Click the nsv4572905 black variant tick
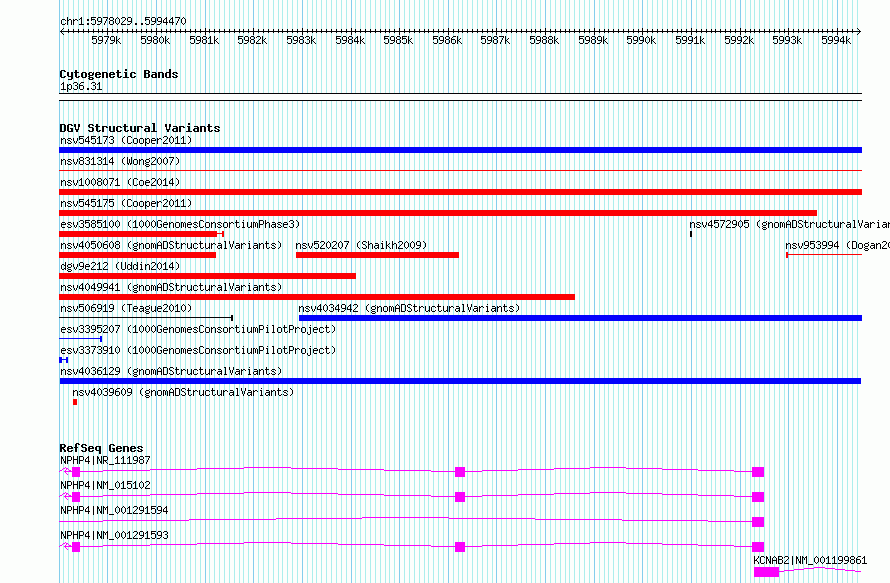890x583 pixels. [x=691, y=234]
